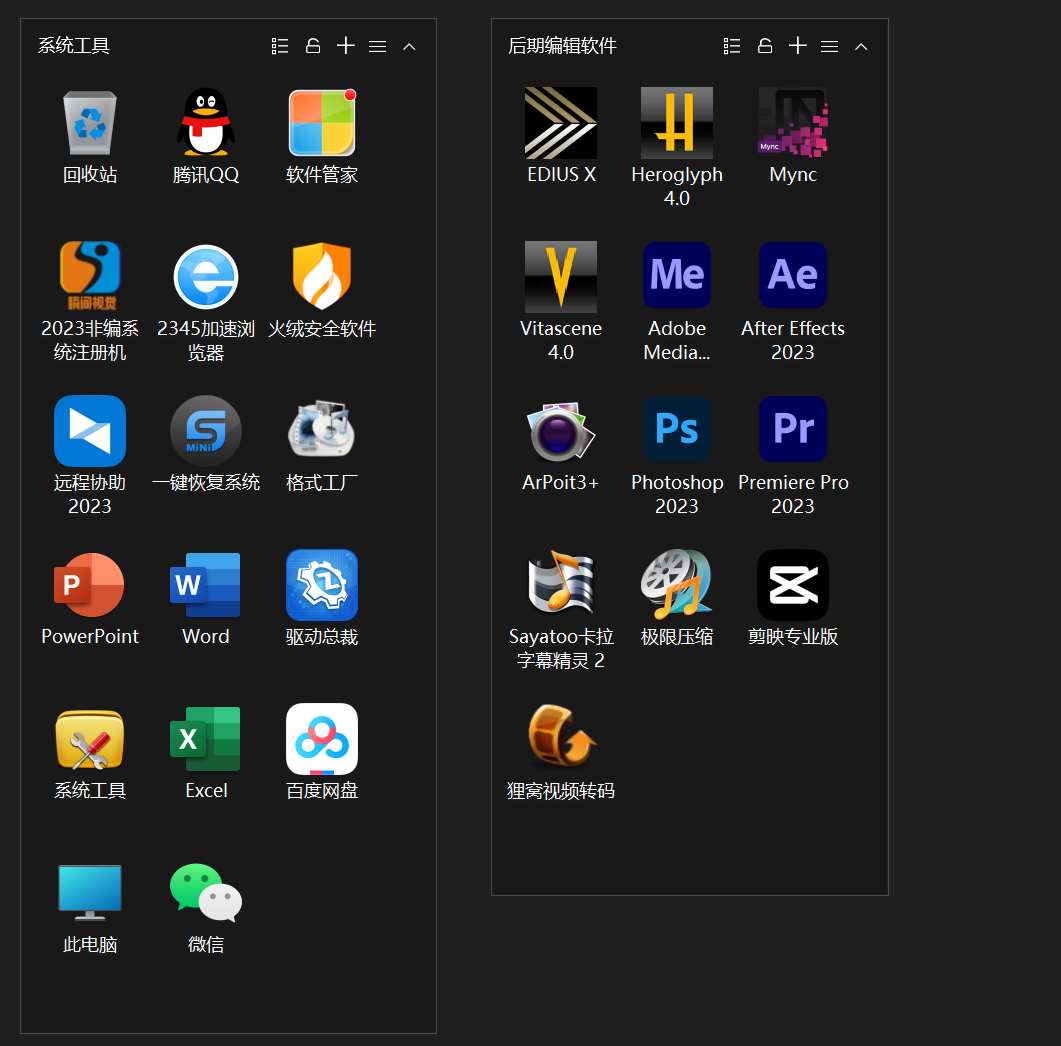Open Sayatoo卡拉字幕精灵 2 icon
Image resolution: width=1061 pixels, height=1046 pixels.
point(561,583)
